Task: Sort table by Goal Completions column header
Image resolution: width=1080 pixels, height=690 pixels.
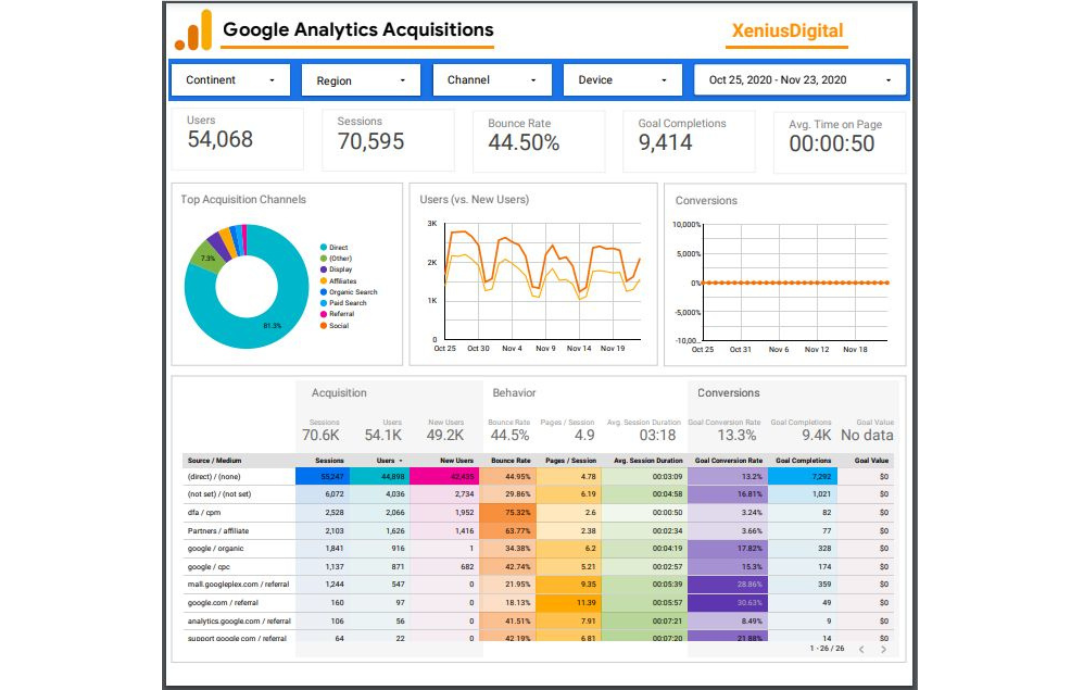Action: [803, 460]
